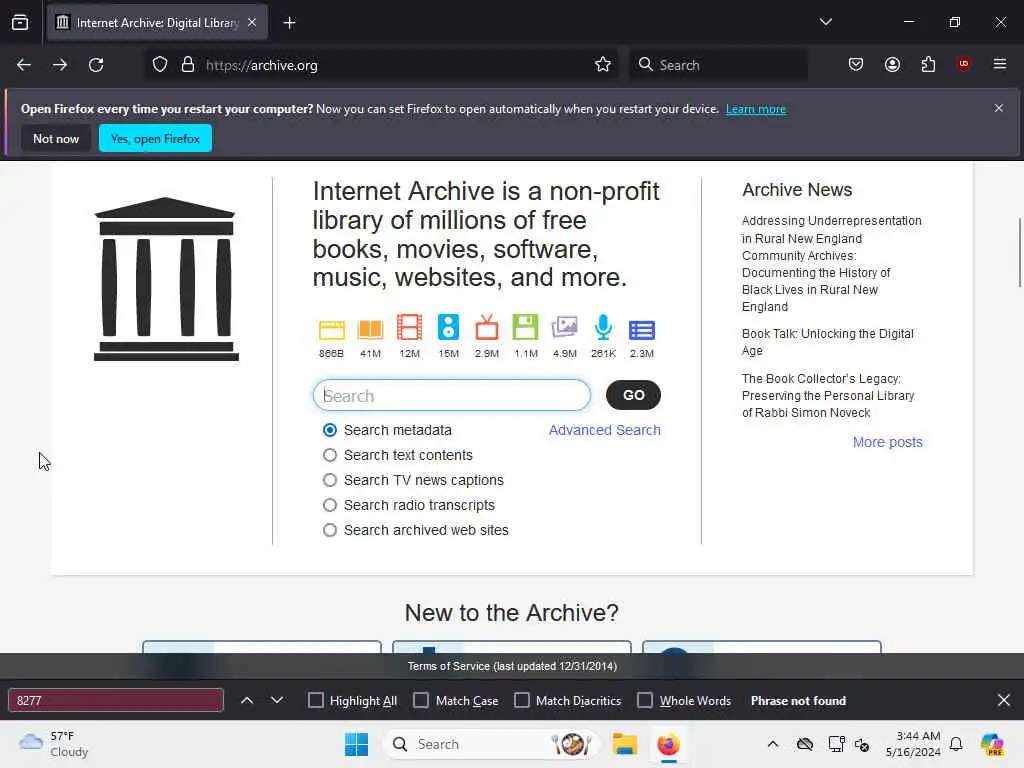
Task: Bookmark this page with the star
Action: click(603, 65)
